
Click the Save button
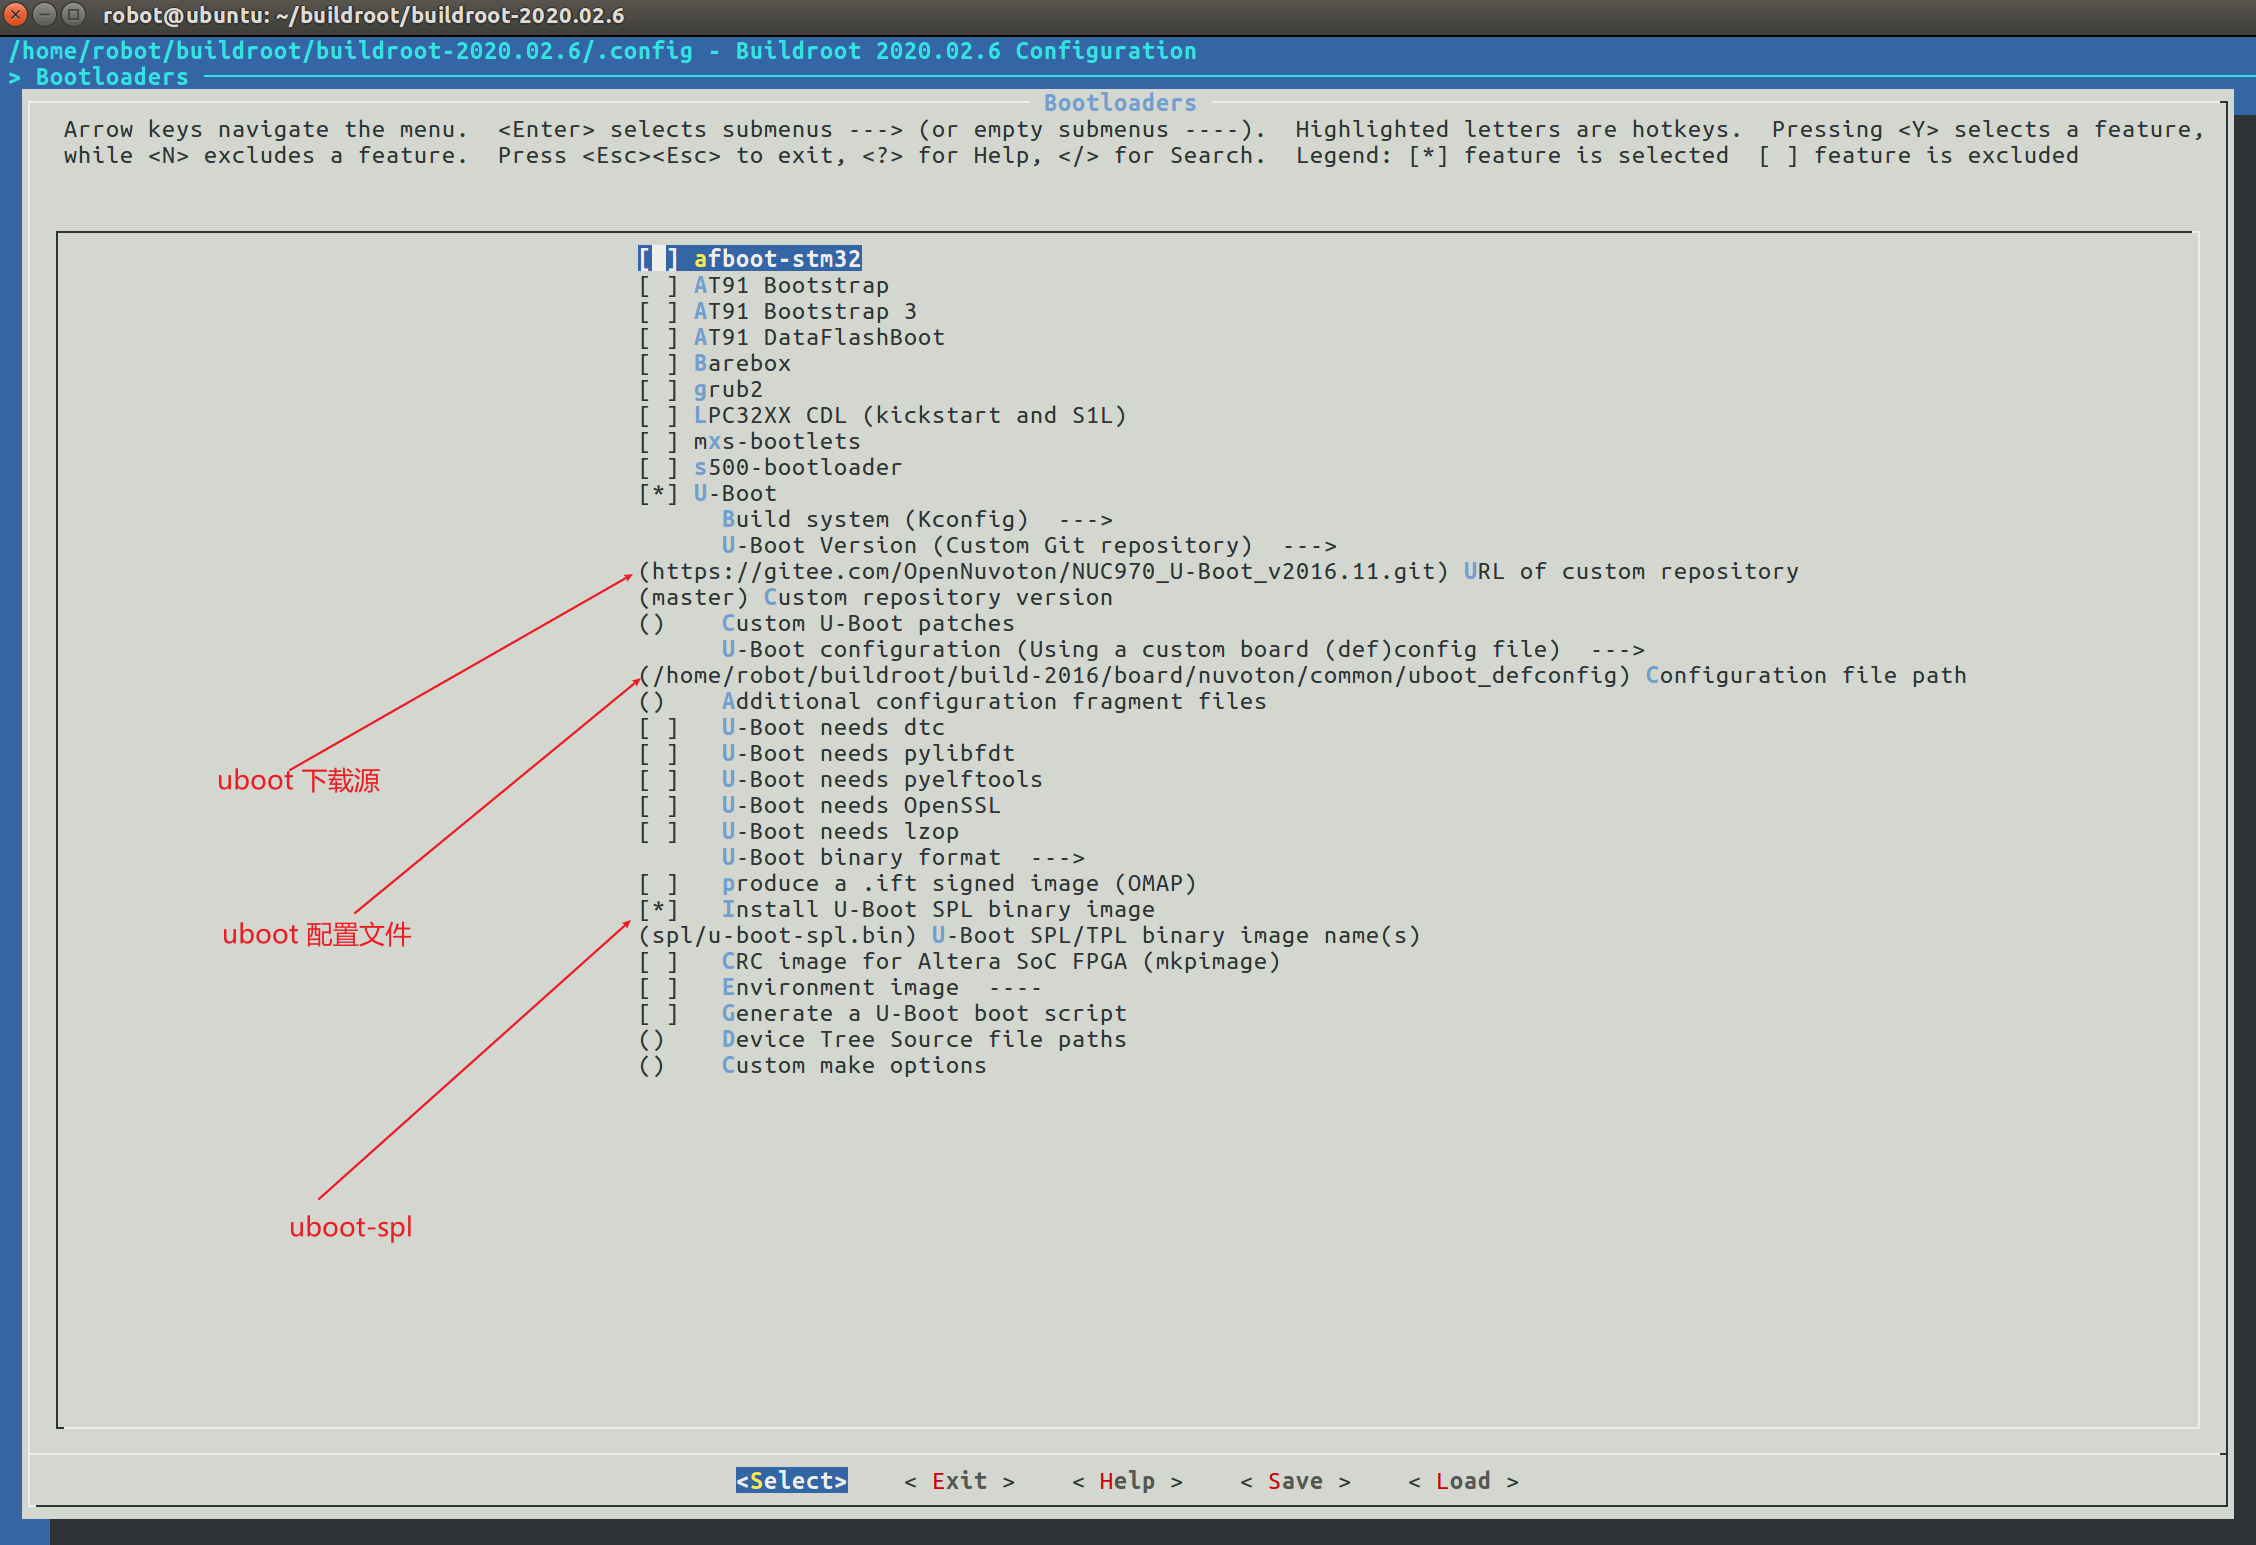pos(1295,1480)
